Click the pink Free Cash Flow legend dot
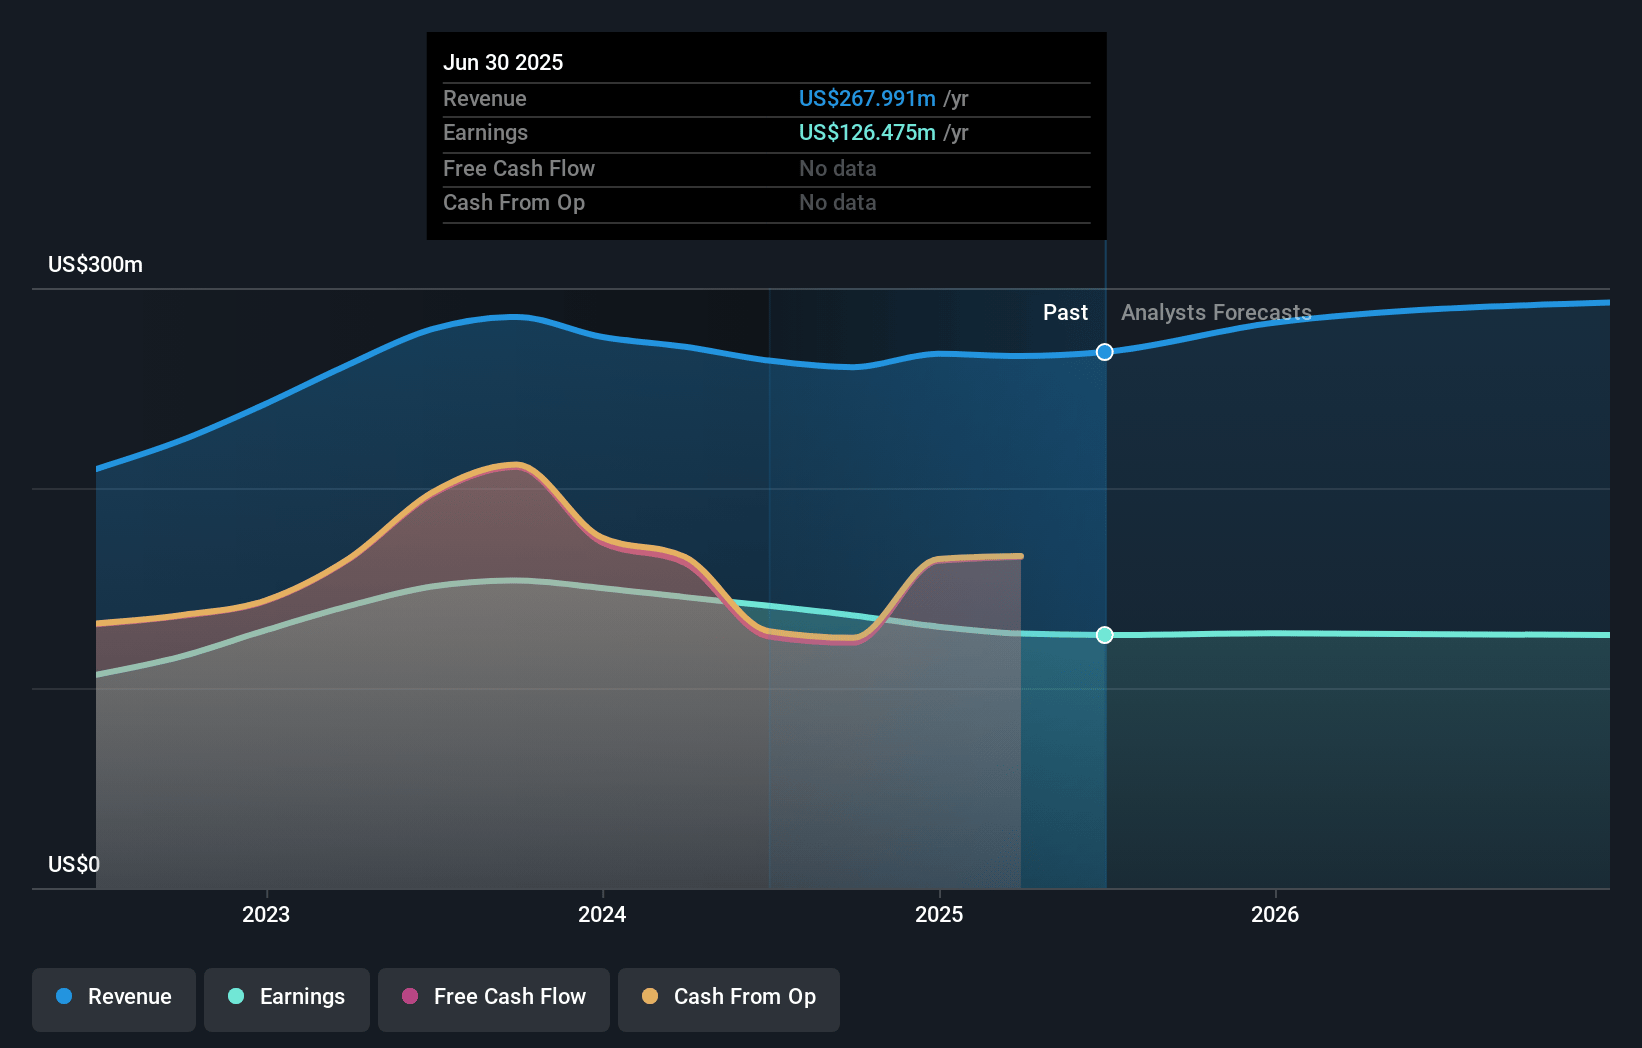Viewport: 1642px width, 1048px height. coord(410,996)
